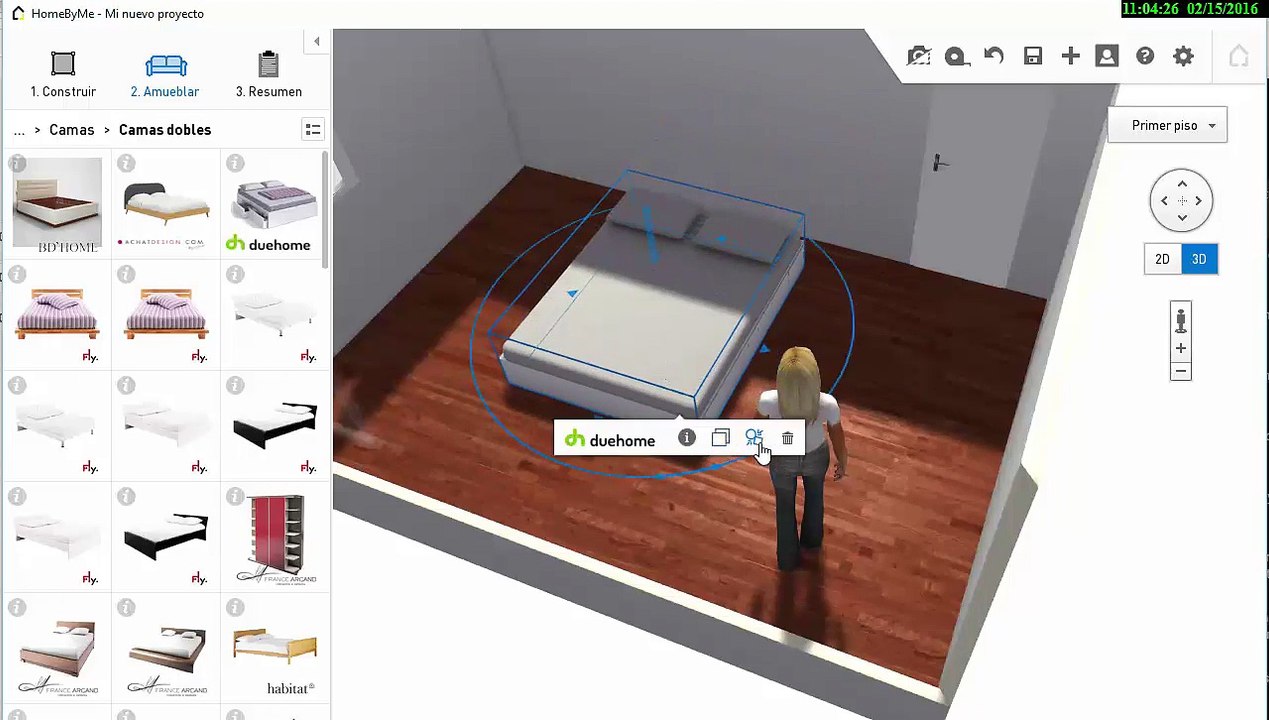This screenshot has width=1269, height=720.
Task: Select the red France Arcand wardrobe bed
Action: point(276,540)
